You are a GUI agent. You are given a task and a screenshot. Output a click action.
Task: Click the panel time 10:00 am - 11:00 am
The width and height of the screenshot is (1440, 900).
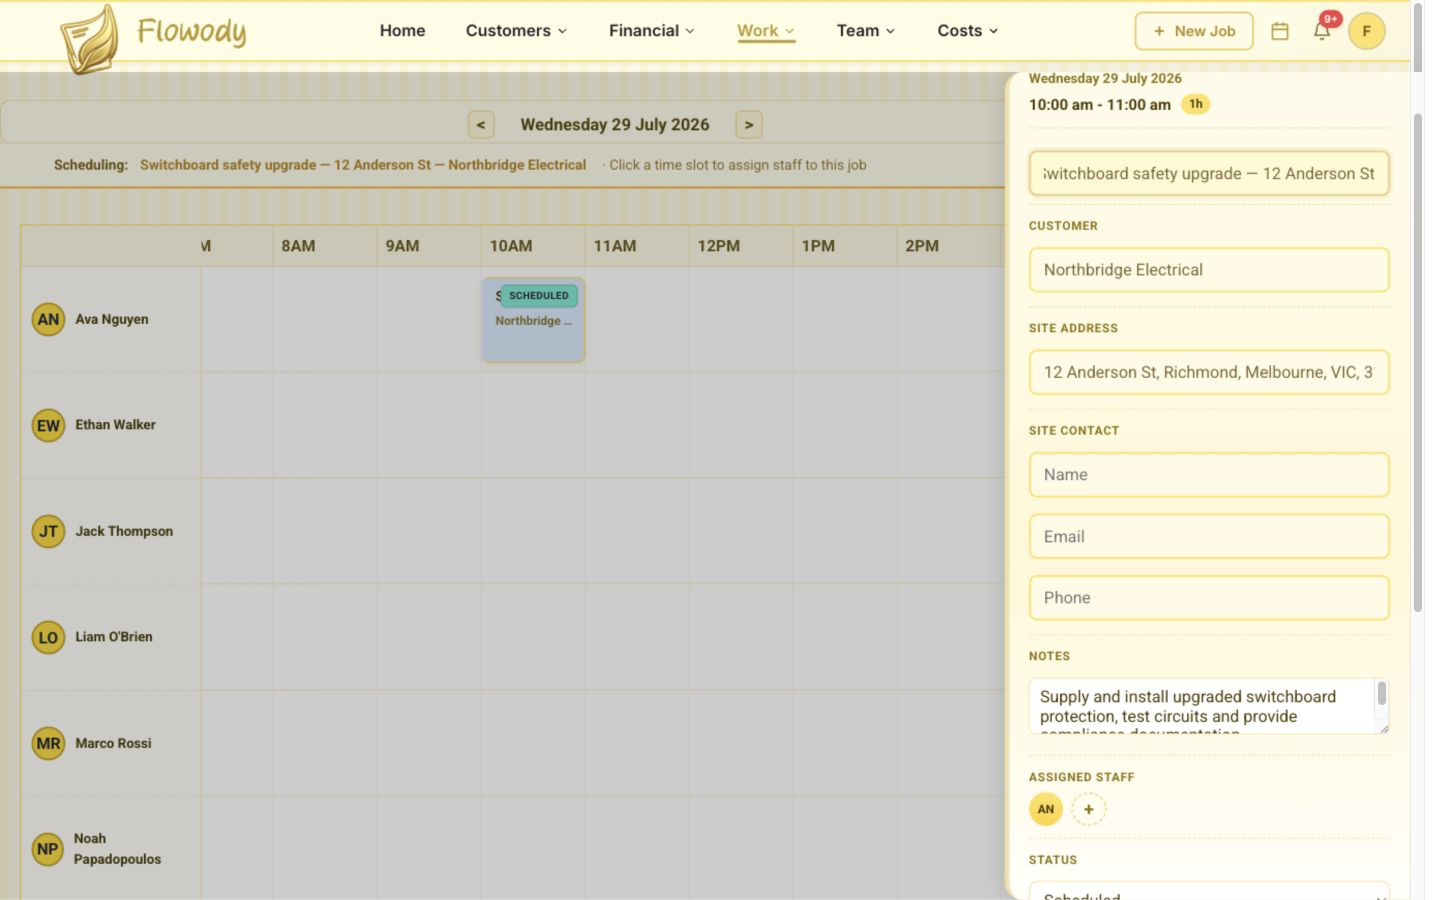pyautogui.click(x=1100, y=104)
